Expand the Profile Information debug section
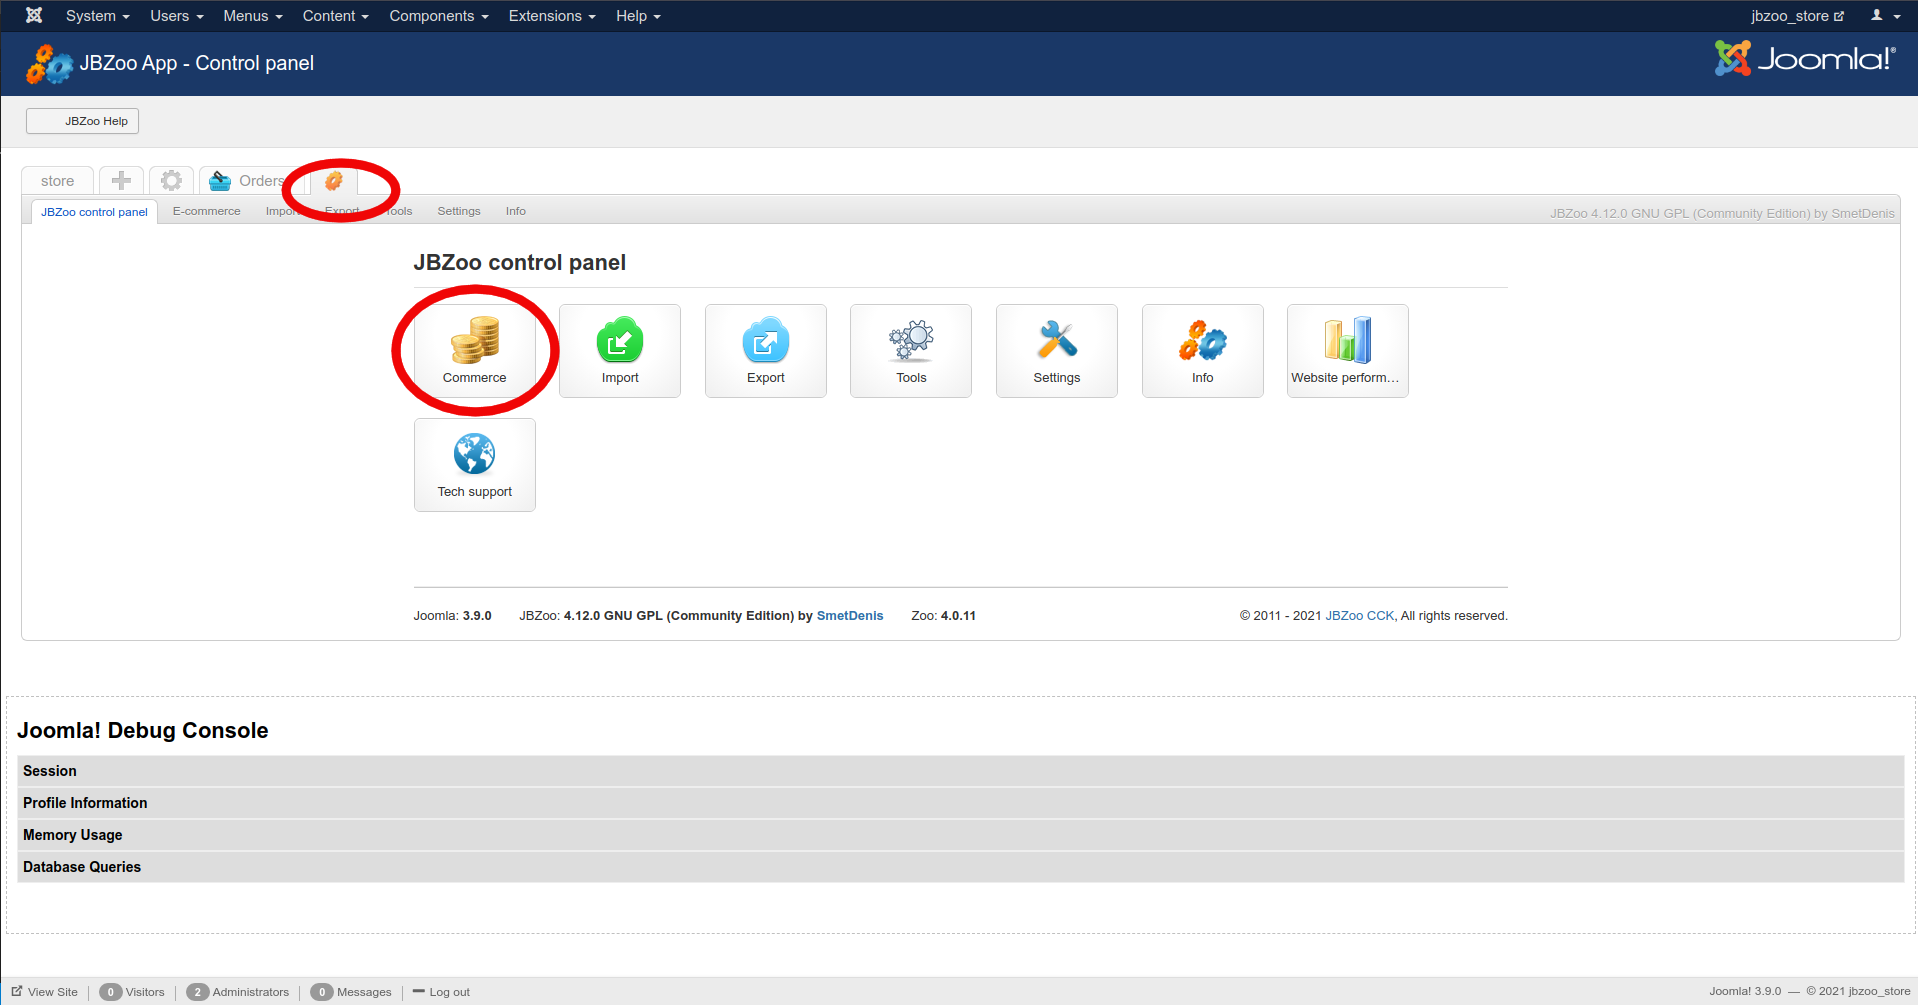 point(961,803)
